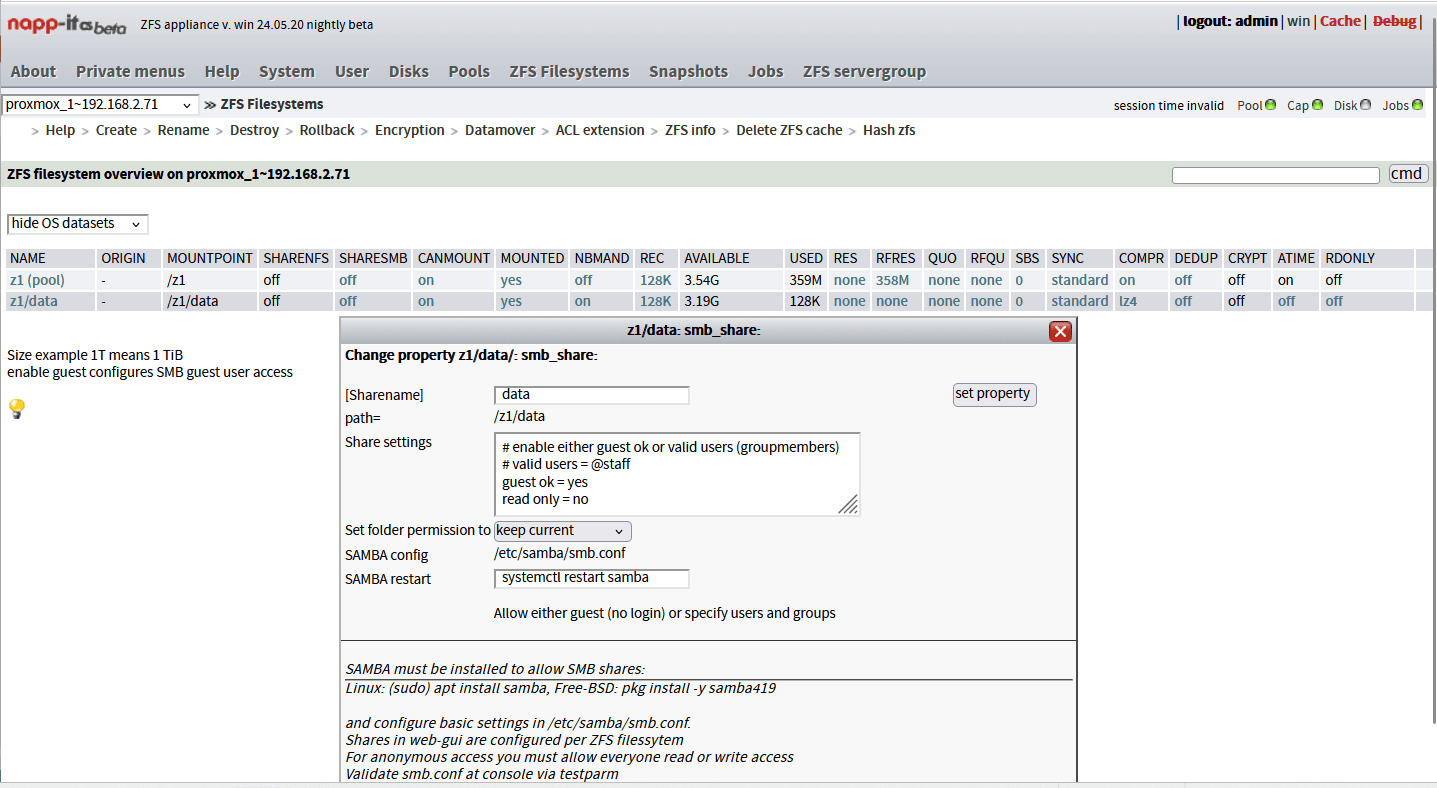Open the ZFS servergroup menu

[x=864, y=71]
